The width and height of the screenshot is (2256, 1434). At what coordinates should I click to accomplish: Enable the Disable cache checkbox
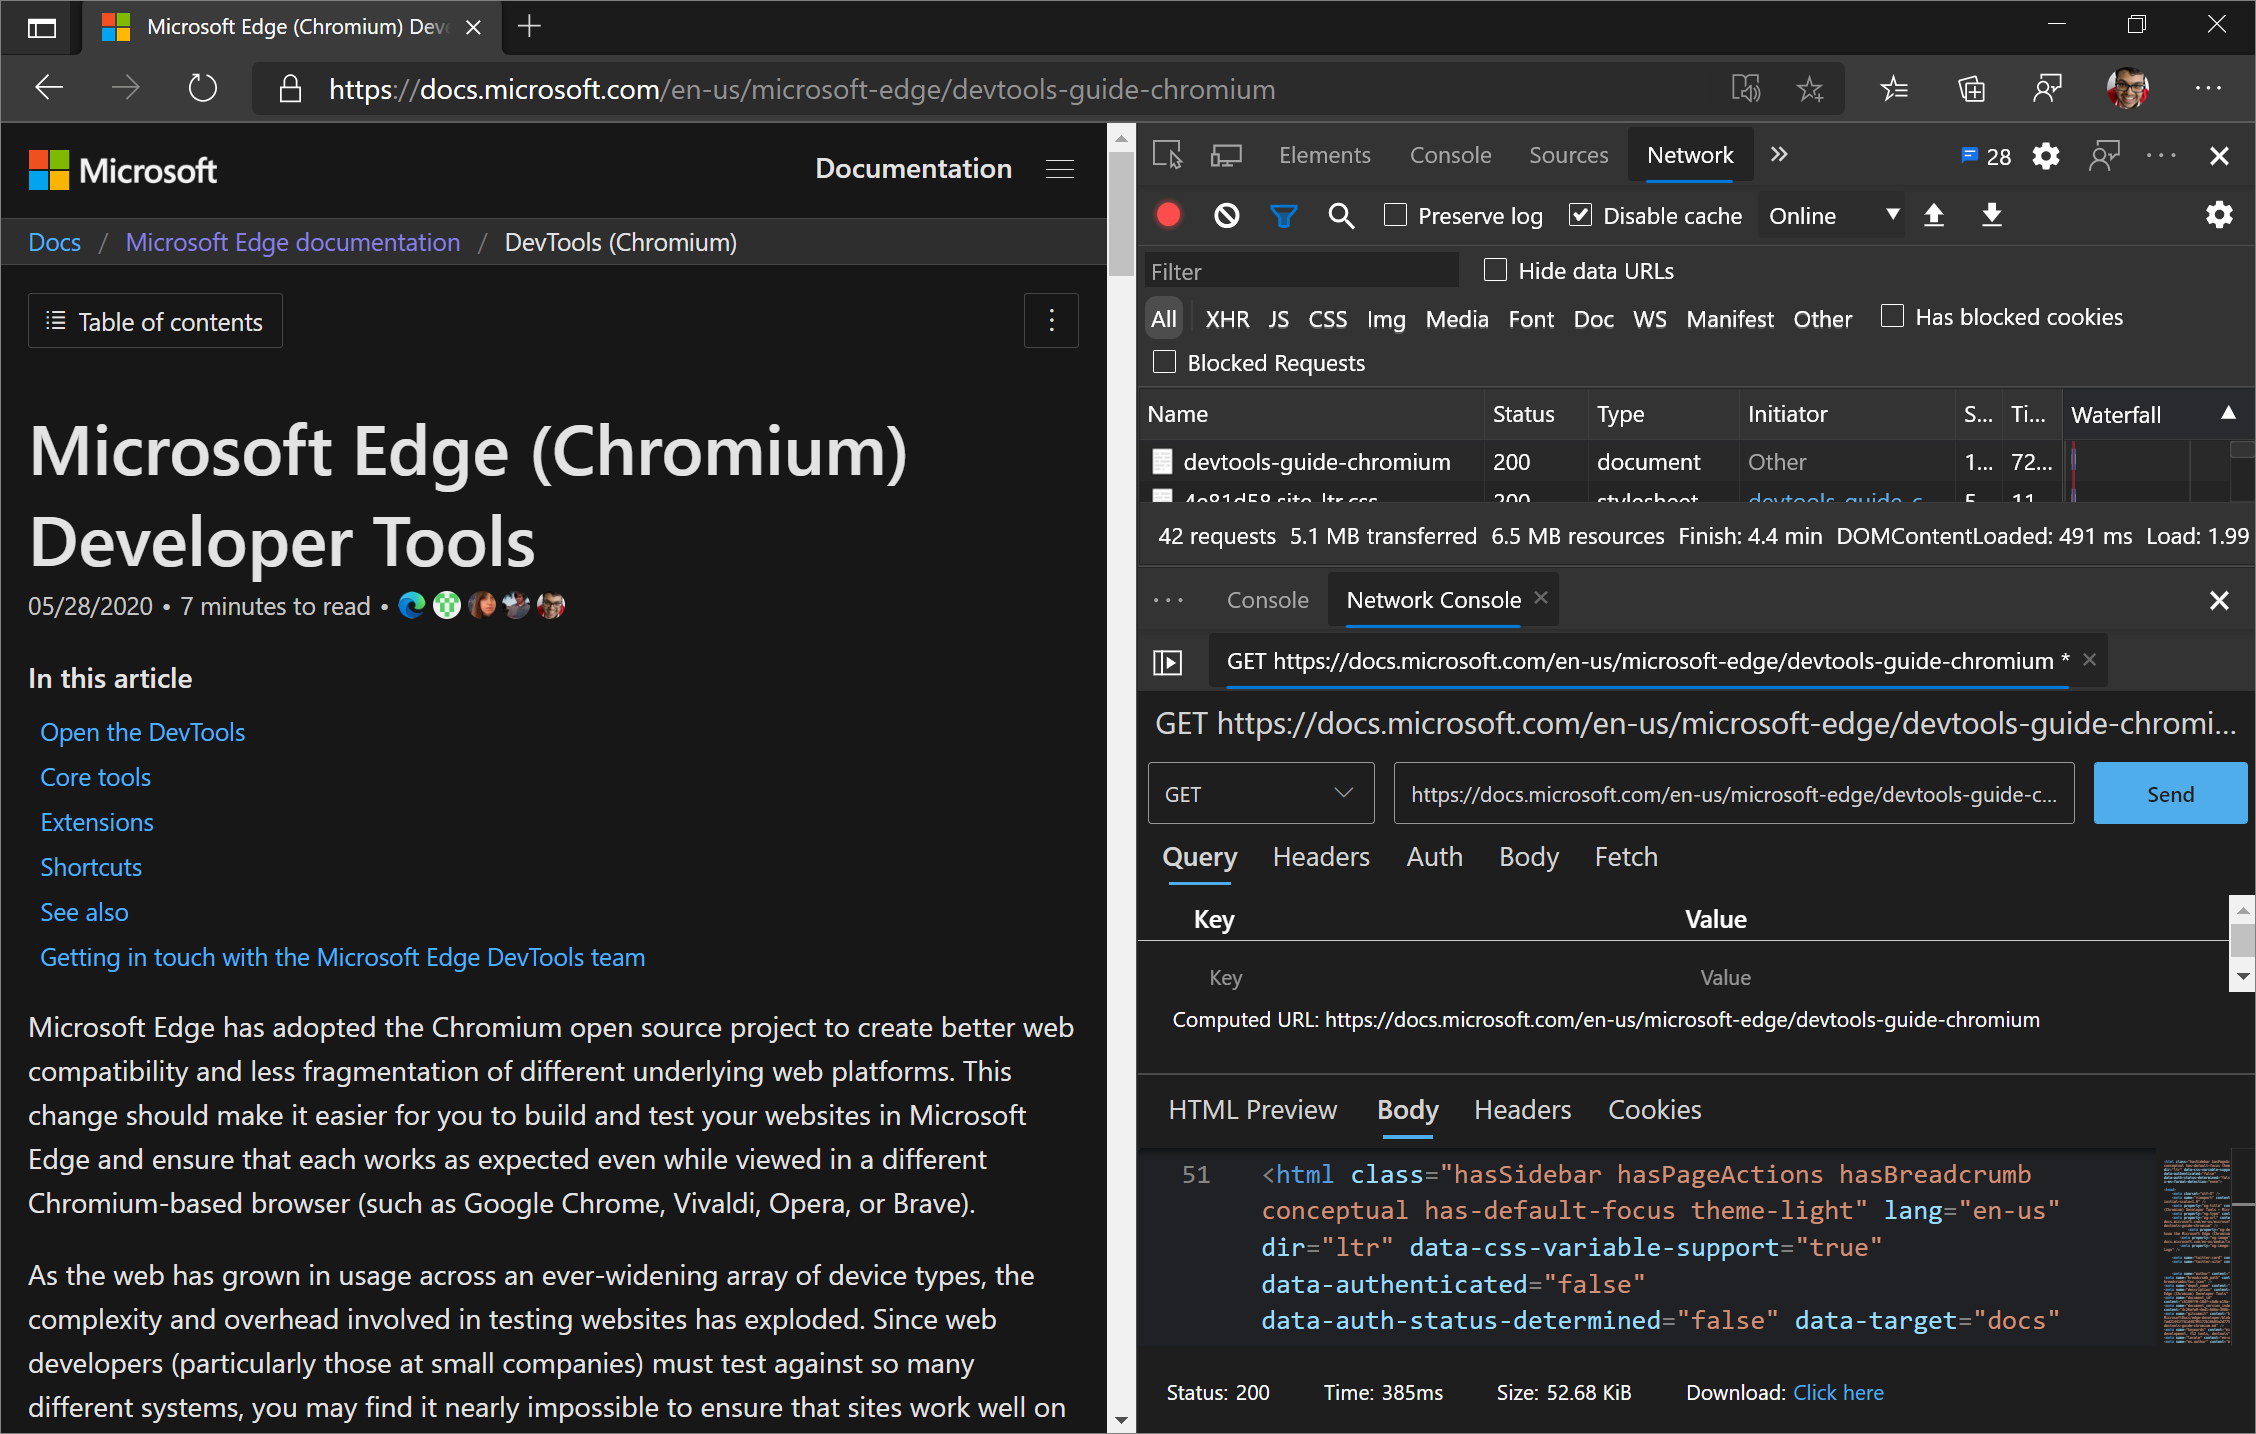(1575, 215)
